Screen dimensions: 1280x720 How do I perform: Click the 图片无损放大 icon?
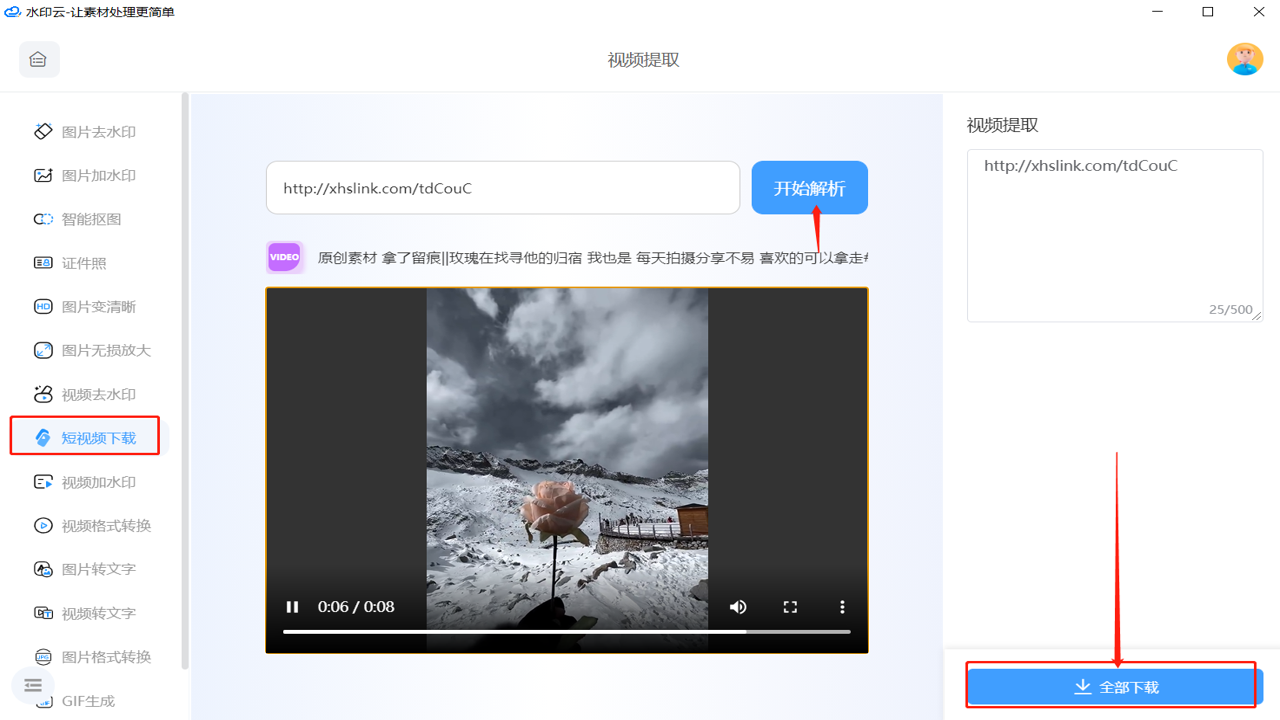tap(43, 350)
